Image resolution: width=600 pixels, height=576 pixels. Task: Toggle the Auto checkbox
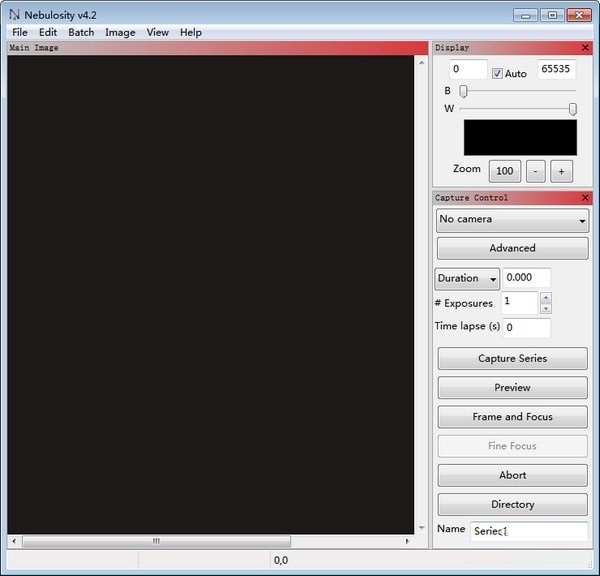497,73
